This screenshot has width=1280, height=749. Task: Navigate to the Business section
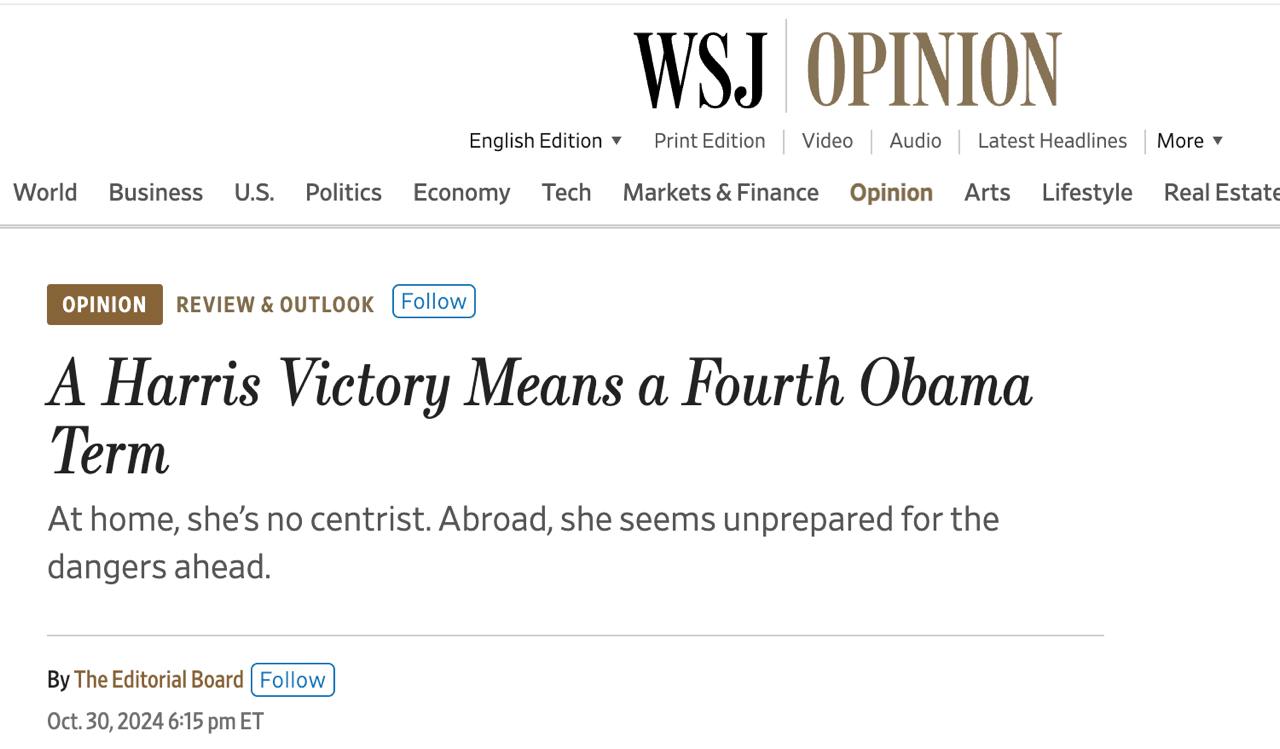click(x=155, y=192)
